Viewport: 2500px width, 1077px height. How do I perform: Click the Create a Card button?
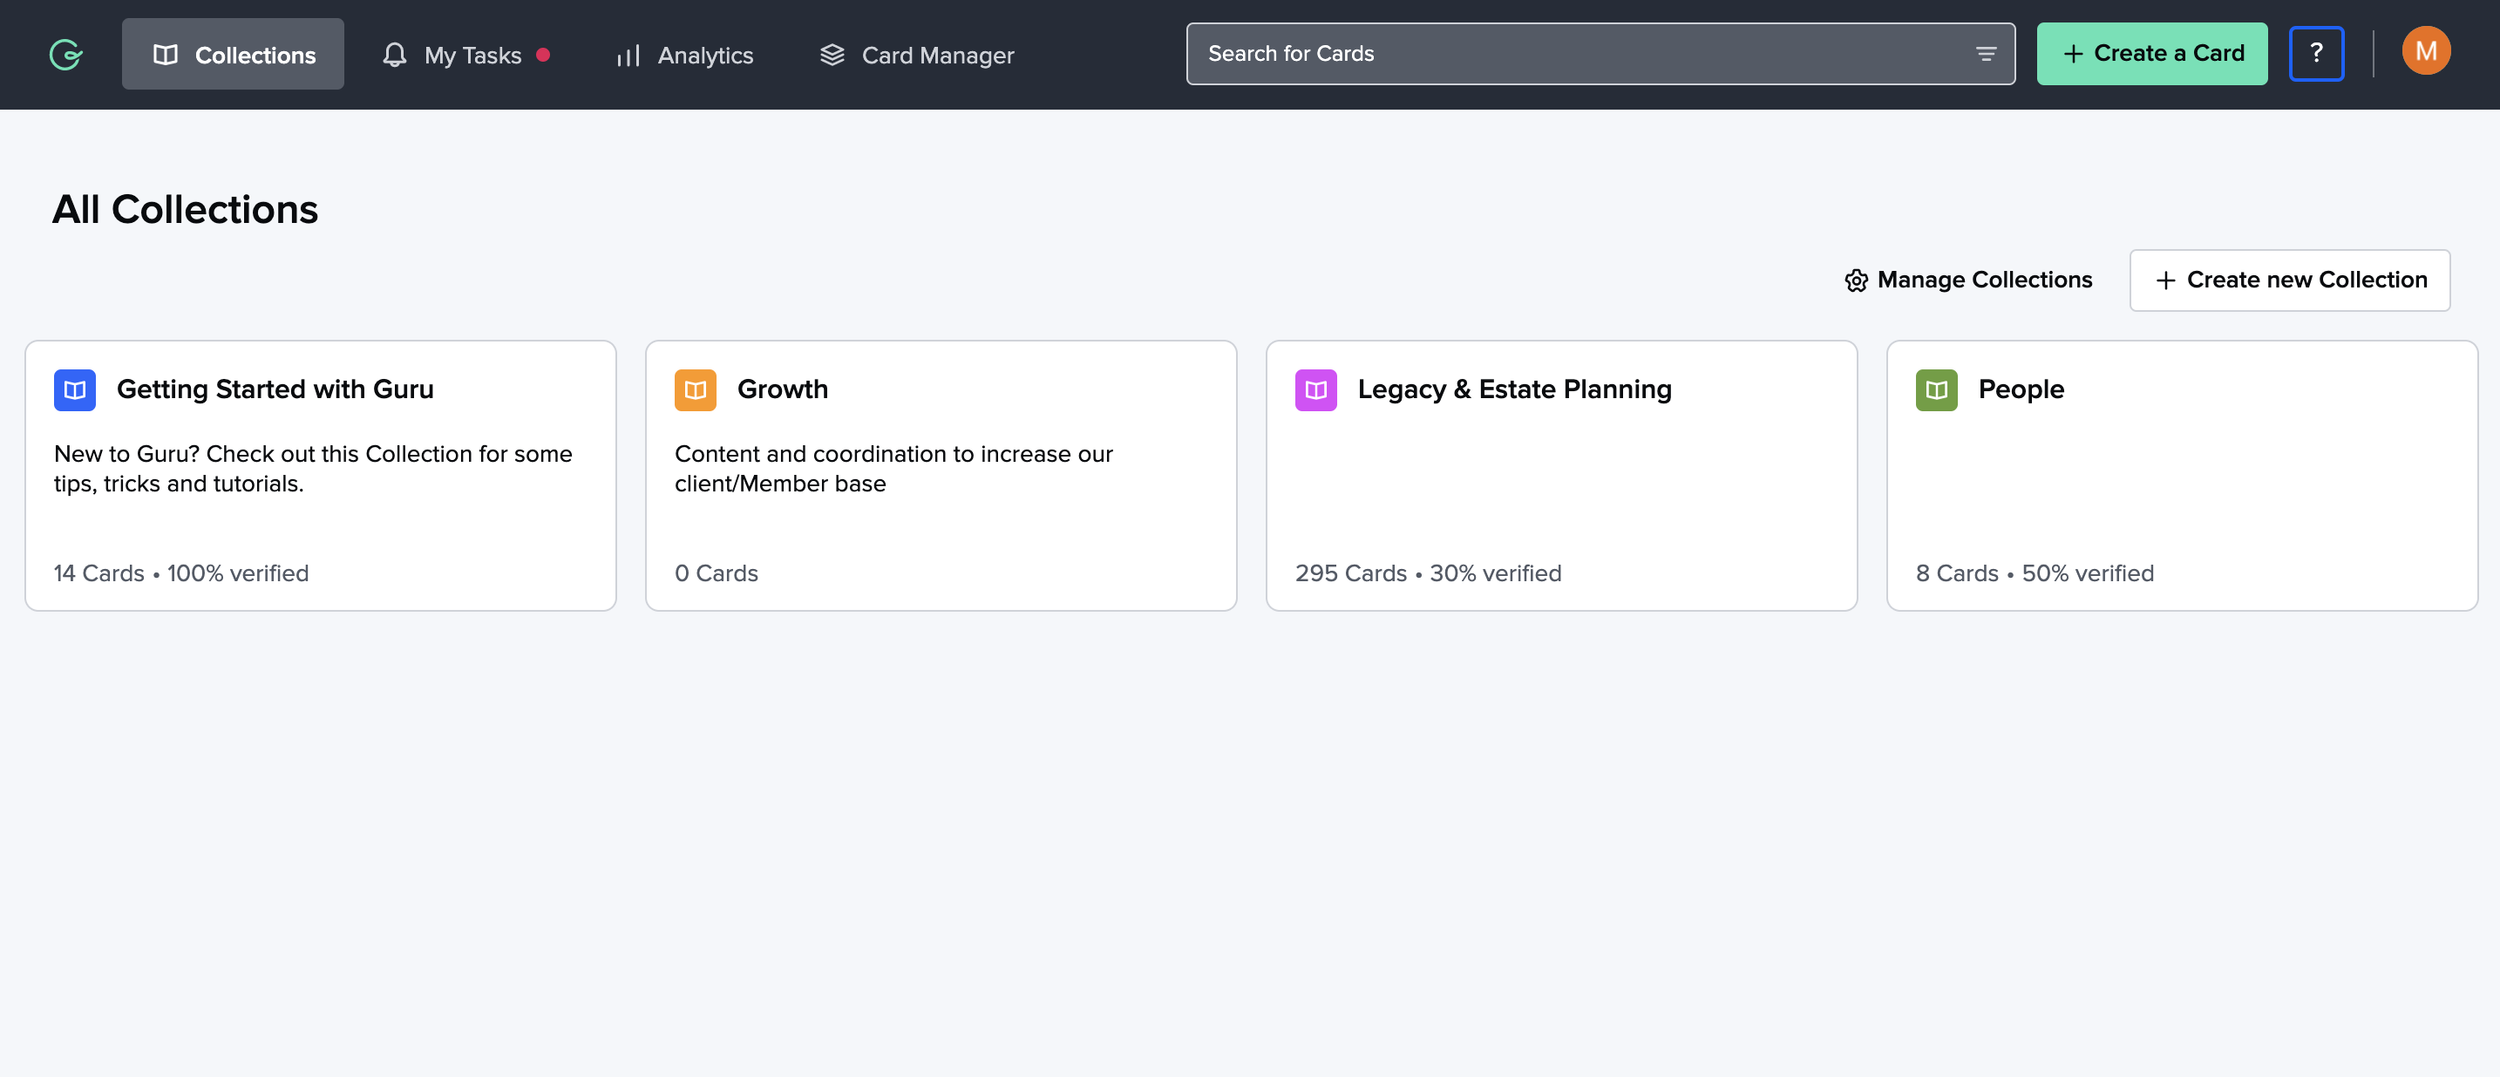click(2152, 54)
